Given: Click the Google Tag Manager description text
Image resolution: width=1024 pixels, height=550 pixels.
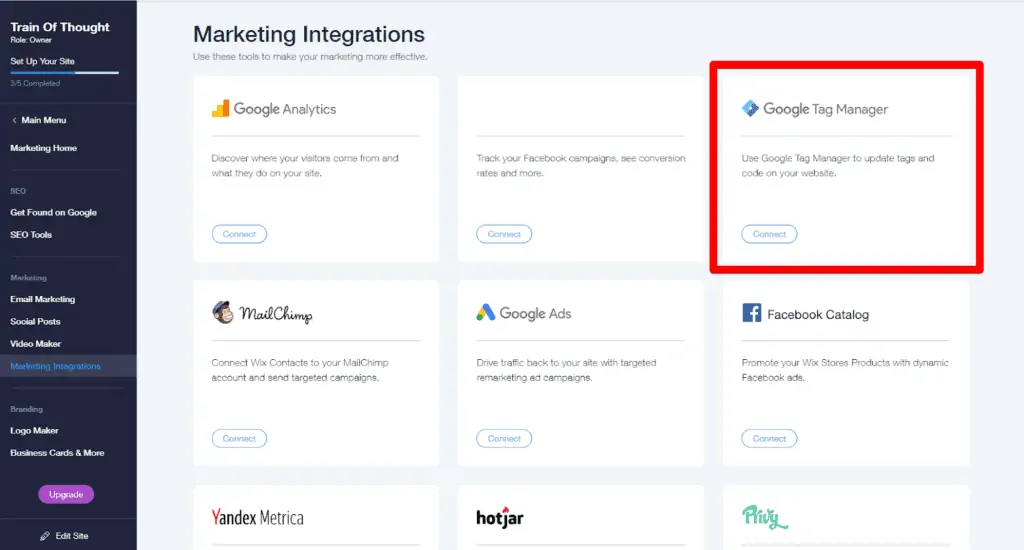Looking at the screenshot, I should click(838, 166).
